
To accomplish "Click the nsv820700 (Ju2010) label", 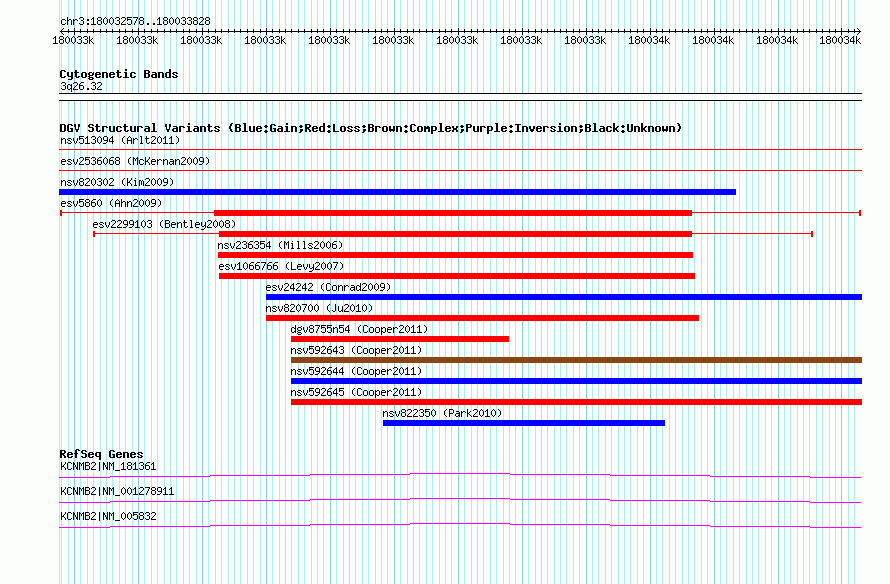I will pyautogui.click(x=319, y=308).
